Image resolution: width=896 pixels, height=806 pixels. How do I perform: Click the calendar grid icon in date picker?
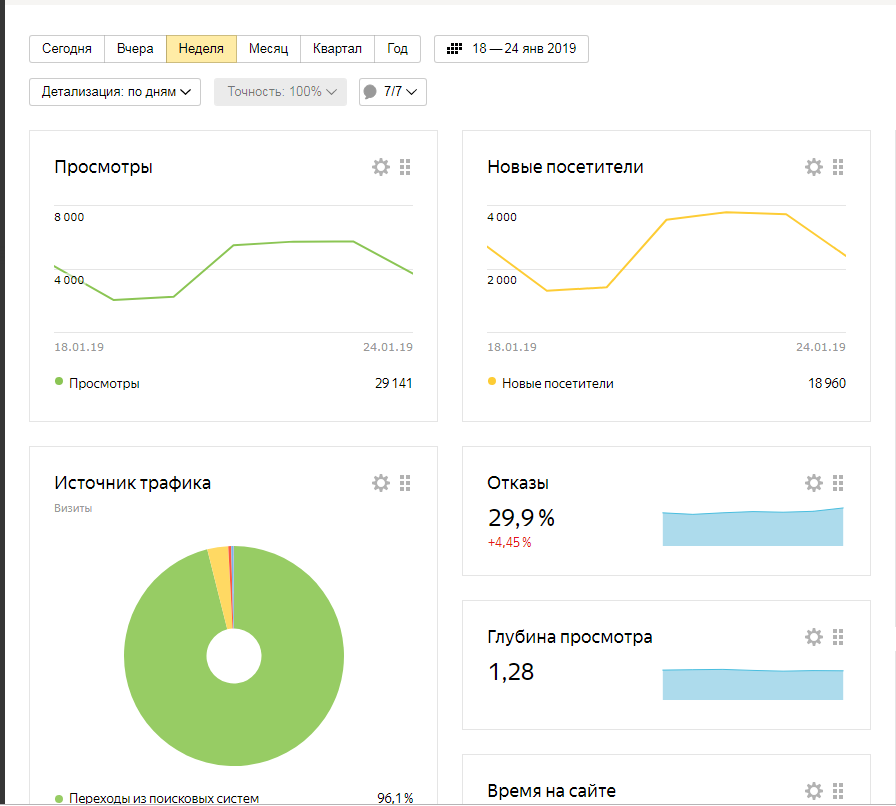(454, 49)
